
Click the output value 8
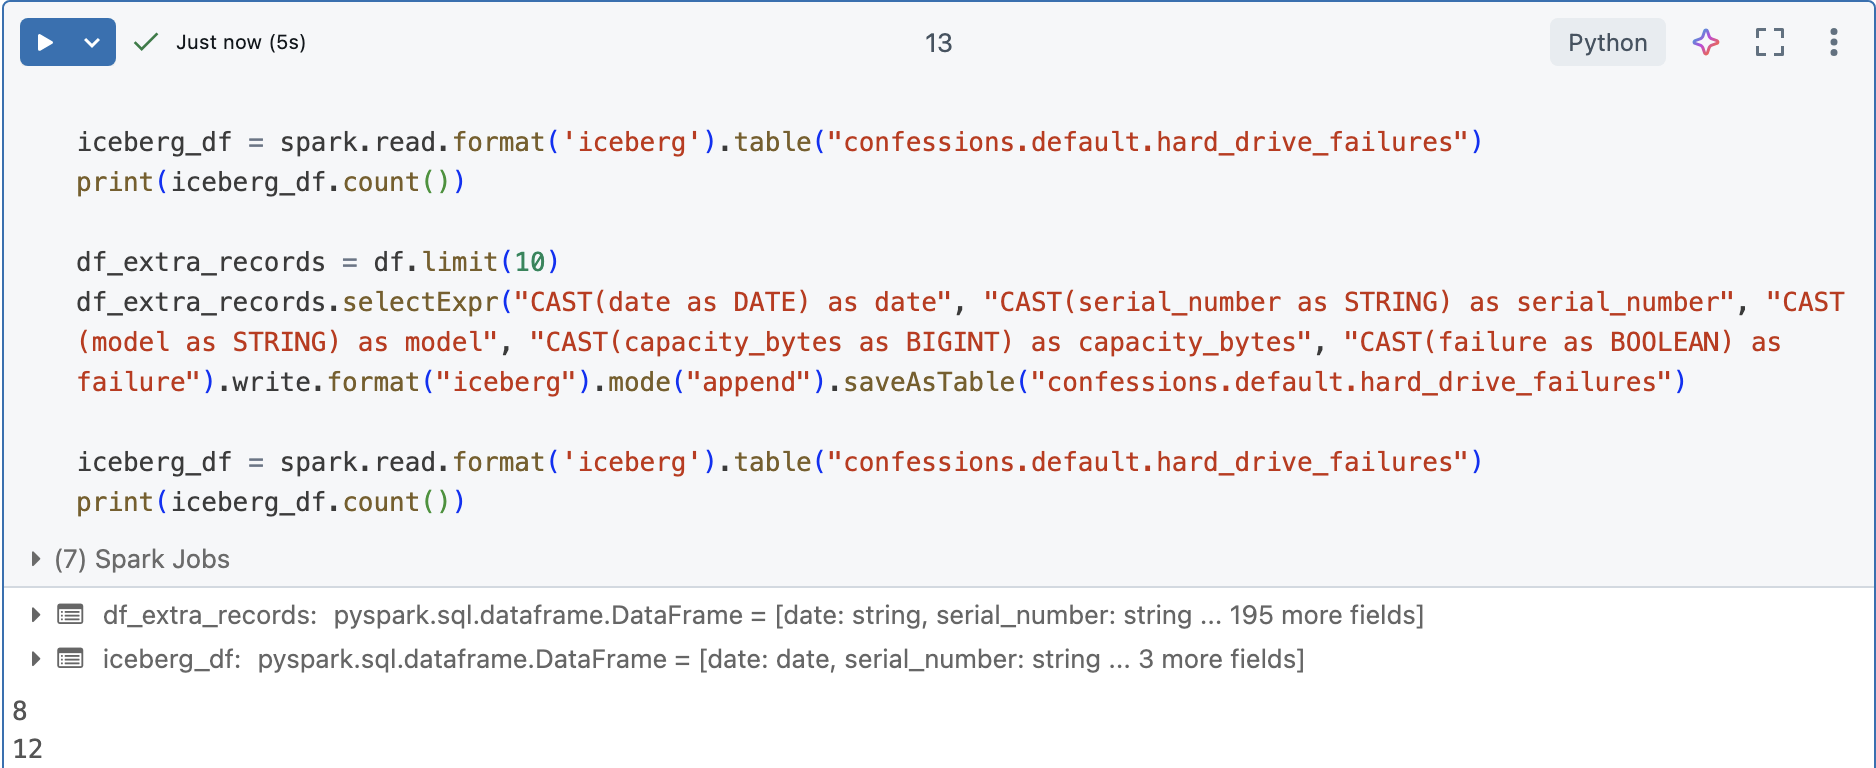20,711
